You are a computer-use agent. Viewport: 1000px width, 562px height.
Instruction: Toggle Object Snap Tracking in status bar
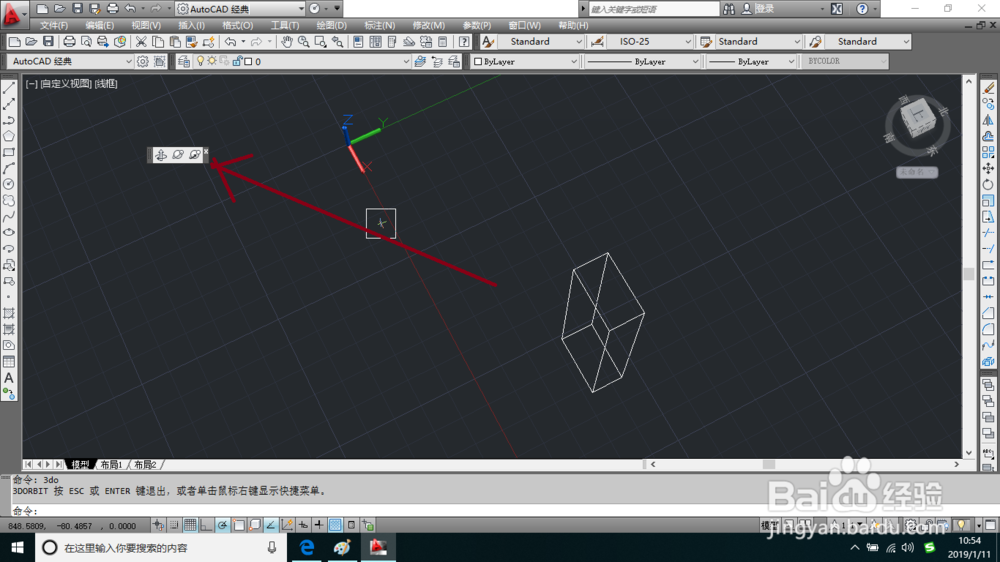pyautogui.click(x=270, y=525)
